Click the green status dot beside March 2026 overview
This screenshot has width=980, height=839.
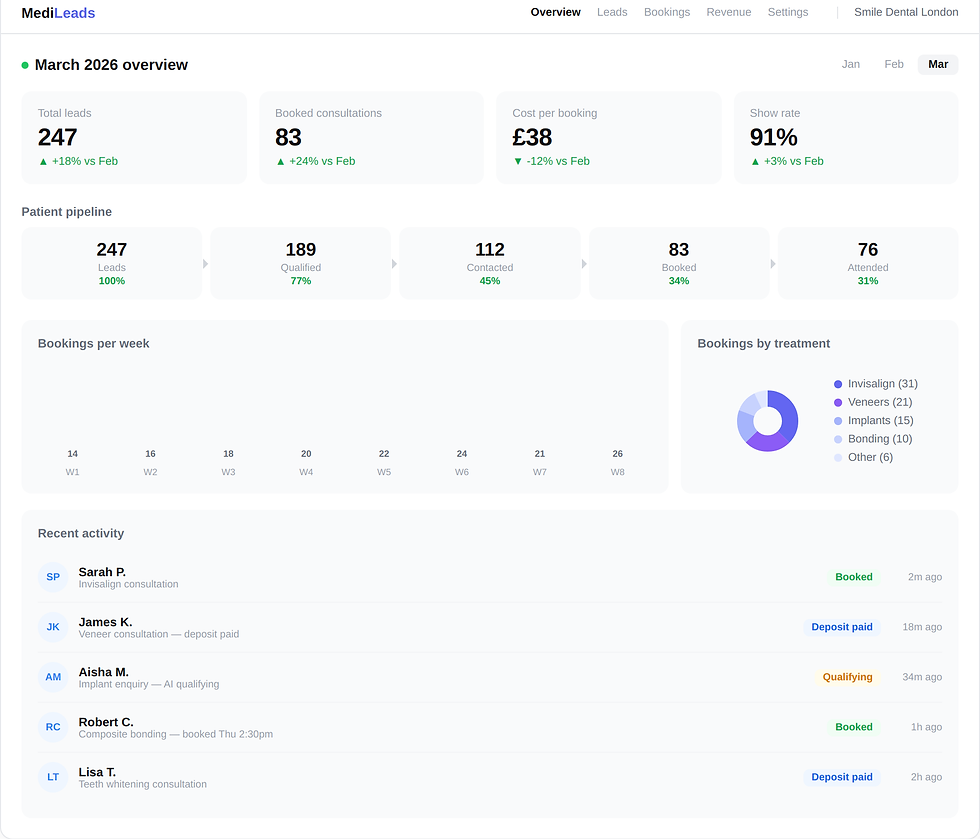pos(25,65)
